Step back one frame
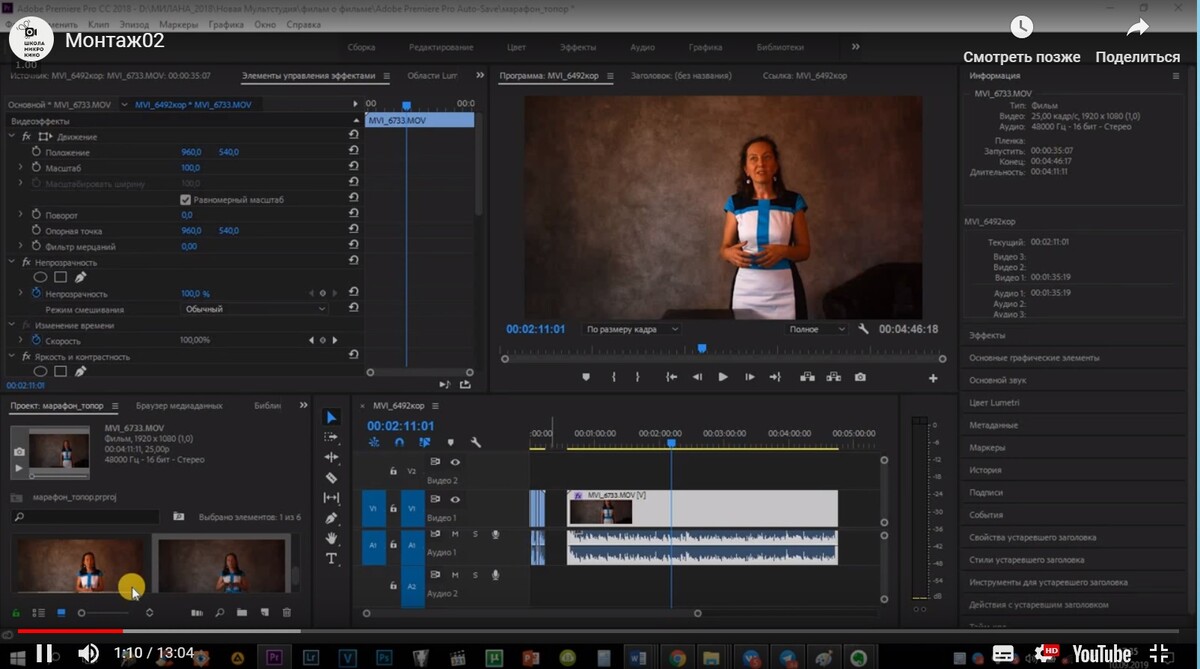Viewport: 1200px width, 669px height. (697, 377)
